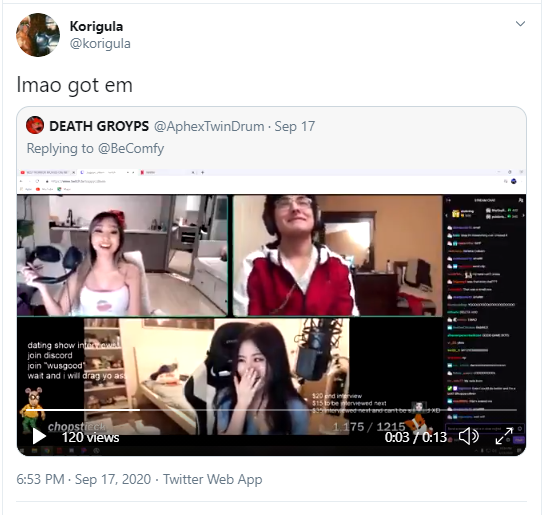Click the Twitch stream chat panel
Viewport: 560px width, 515px height.
[485, 314]
